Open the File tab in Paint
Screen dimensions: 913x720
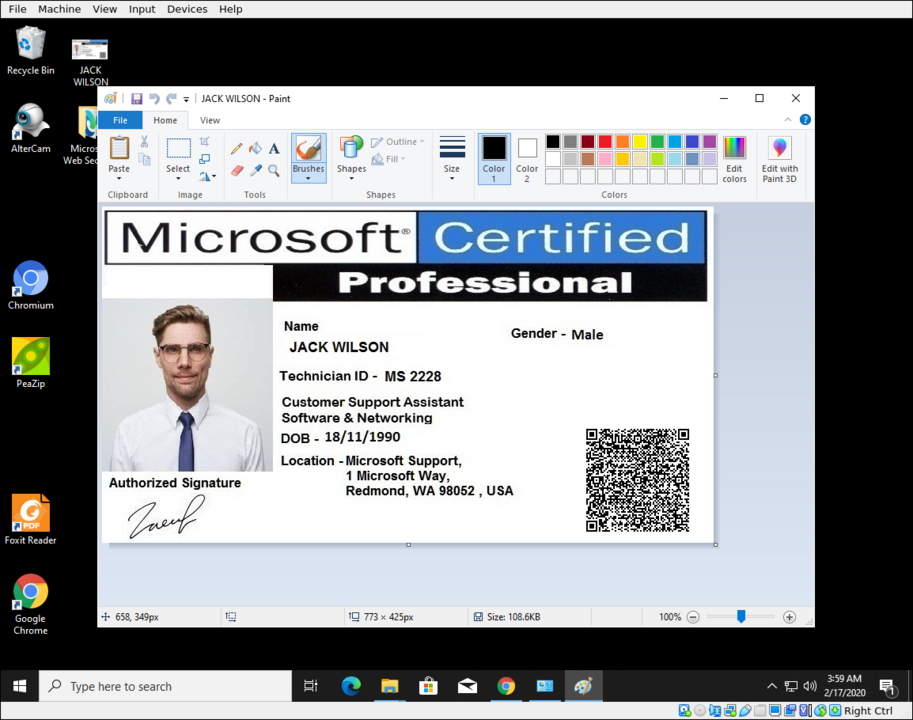point(121,120)
